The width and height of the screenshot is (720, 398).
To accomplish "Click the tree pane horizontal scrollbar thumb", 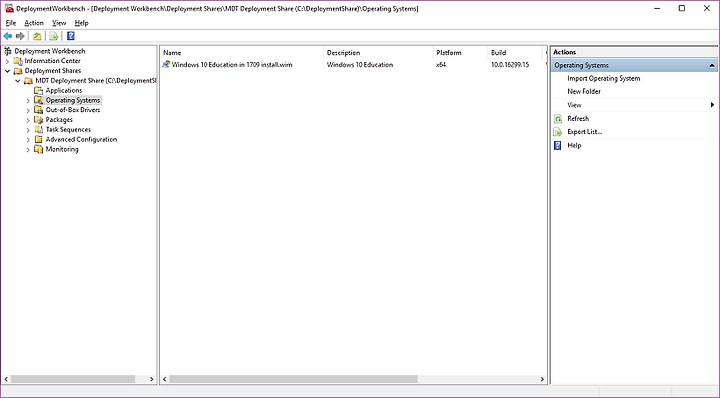I will 73,379.
